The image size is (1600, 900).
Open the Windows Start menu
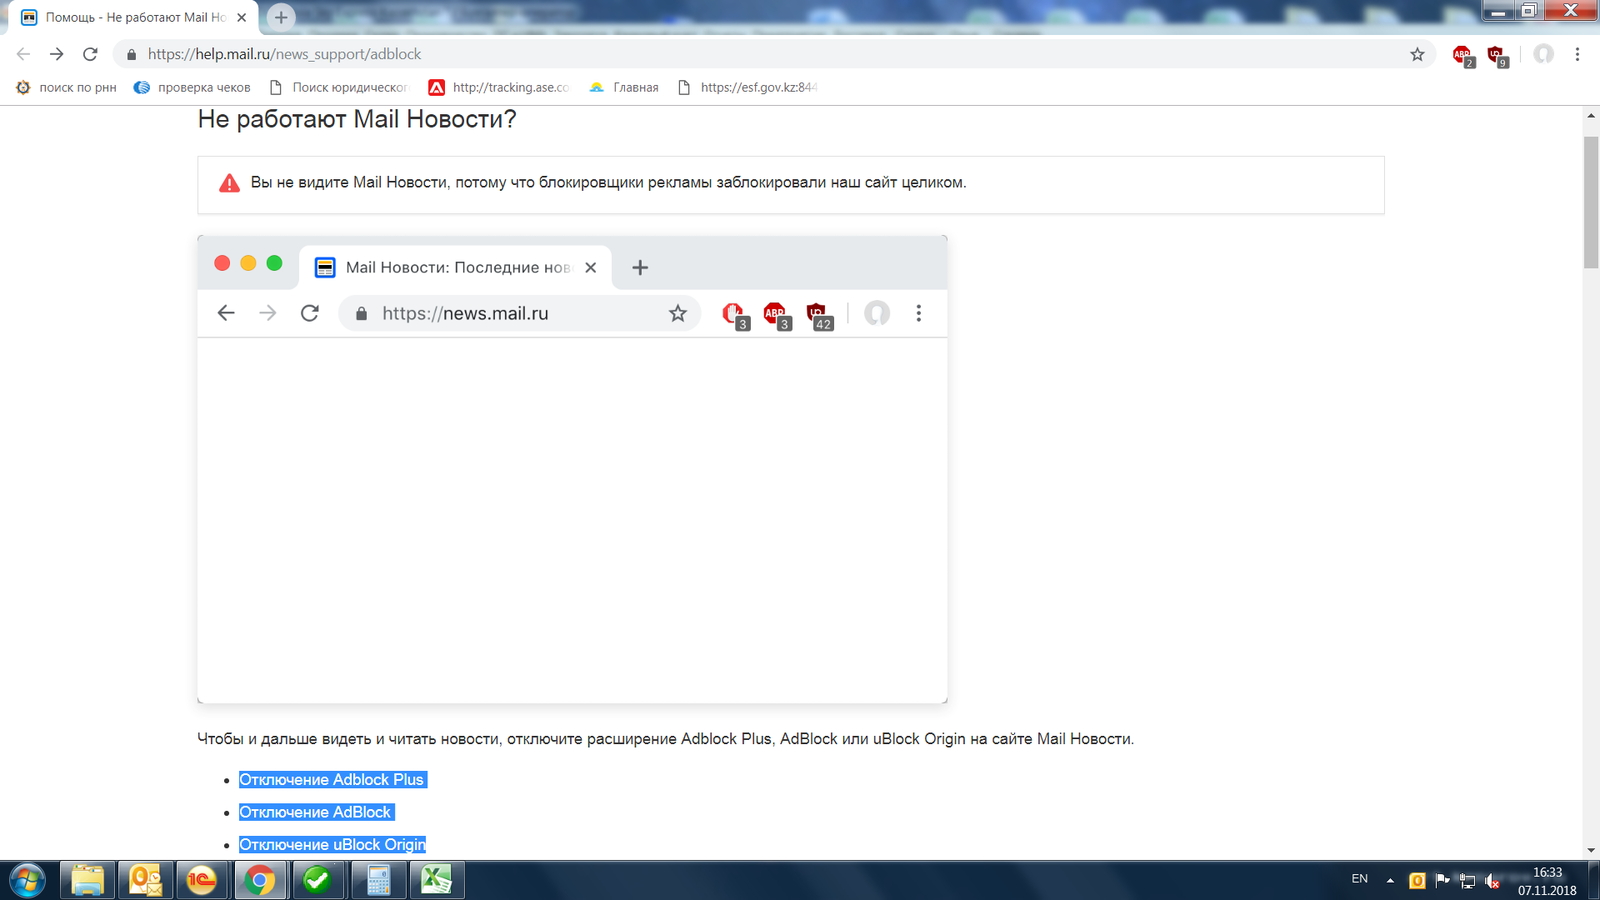pyautogui.click(x=27, y=881)
